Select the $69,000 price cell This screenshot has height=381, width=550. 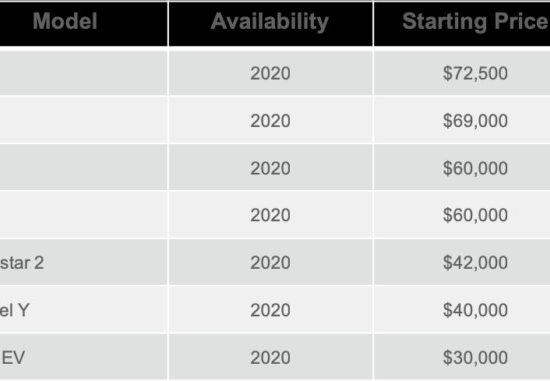click(462, 120)
